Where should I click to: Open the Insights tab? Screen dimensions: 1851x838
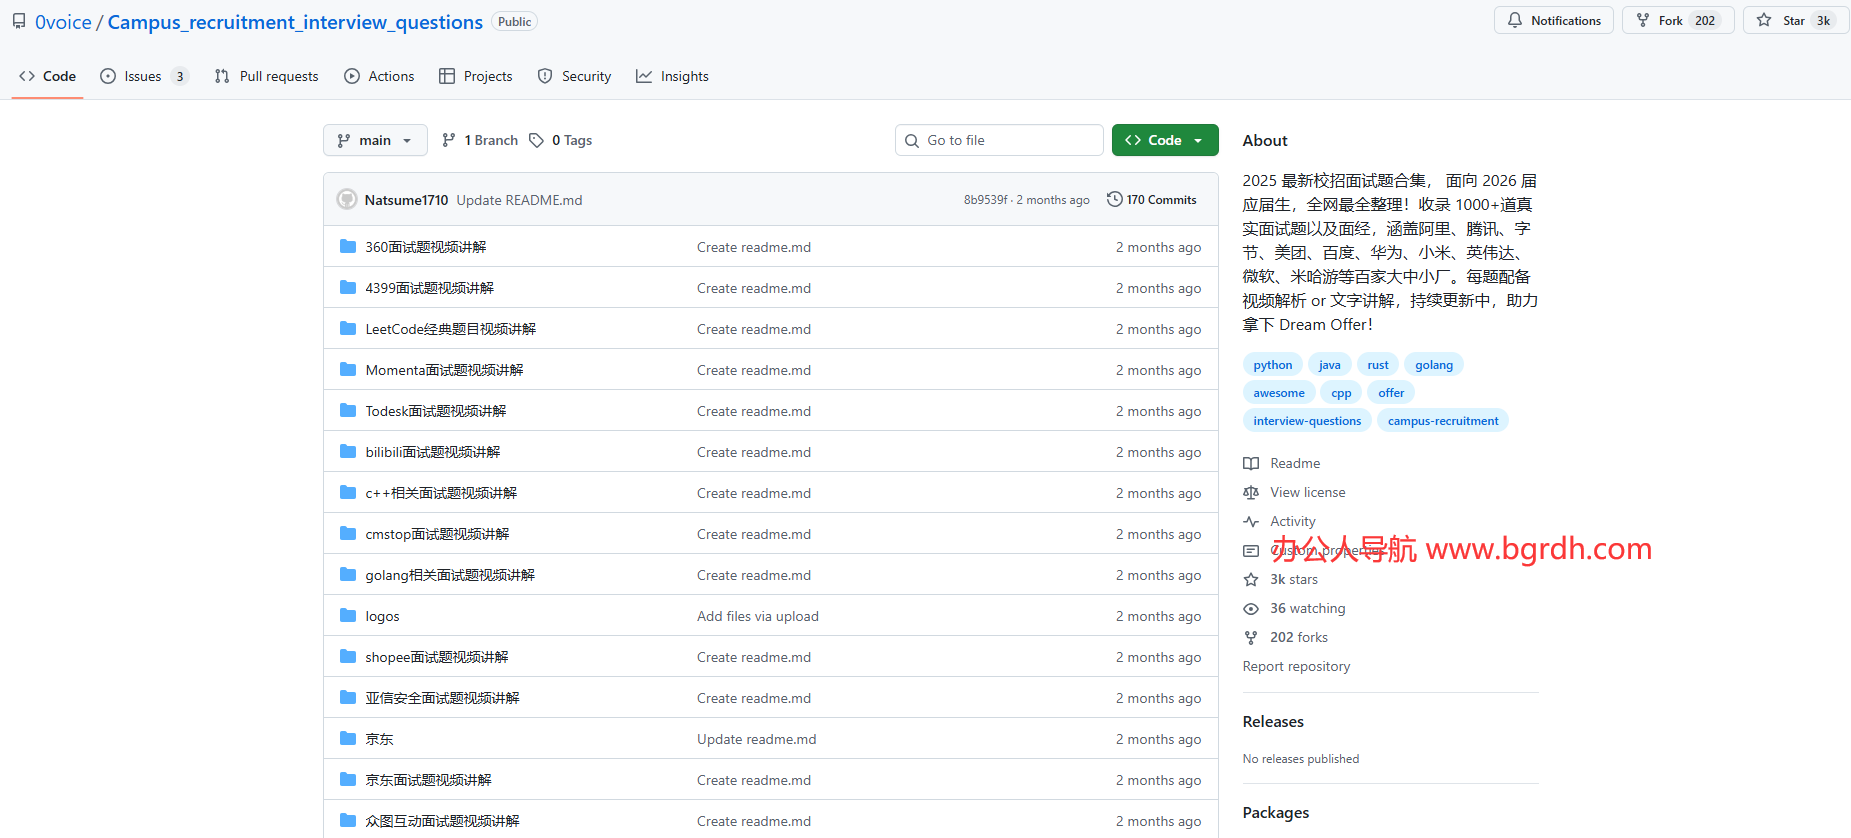coord(672,77)
